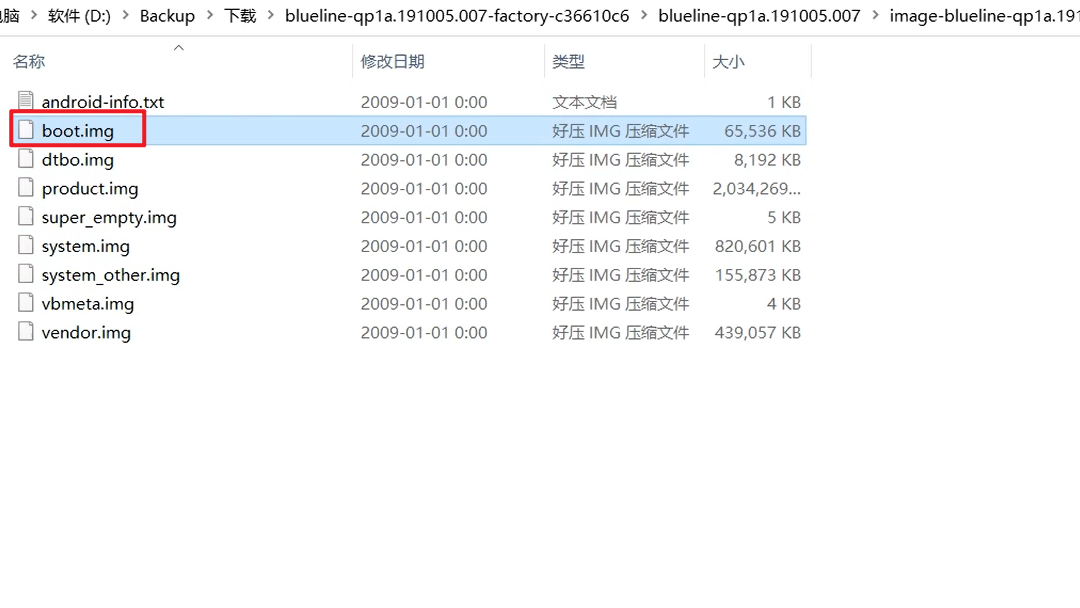Select the product.img file name
Screen dimensions: 1080x608
pyautogui.click(x=90, y=189)
